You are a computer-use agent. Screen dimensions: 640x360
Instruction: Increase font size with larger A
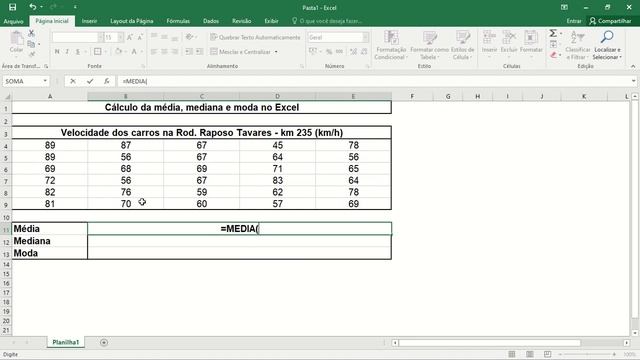tap(130, 38)
